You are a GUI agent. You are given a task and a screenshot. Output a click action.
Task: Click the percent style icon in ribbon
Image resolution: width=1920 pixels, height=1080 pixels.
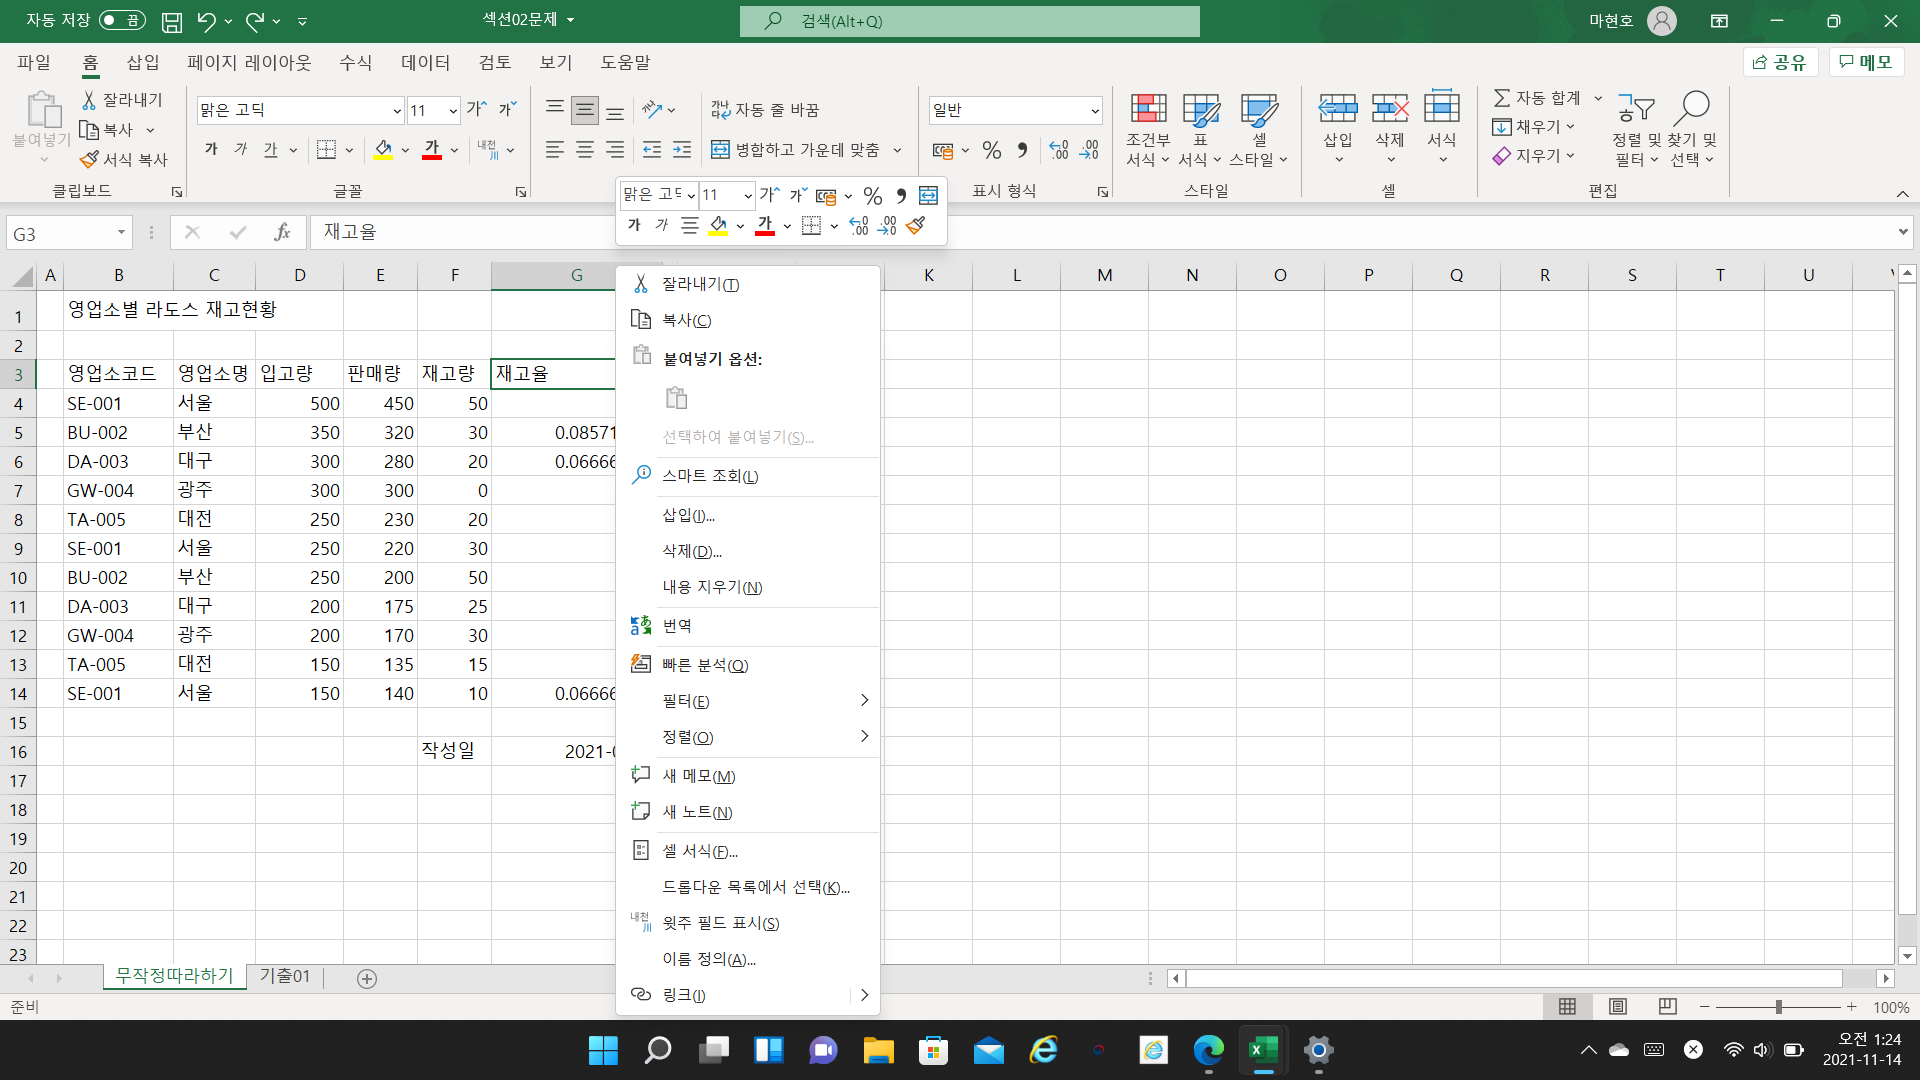991,150
